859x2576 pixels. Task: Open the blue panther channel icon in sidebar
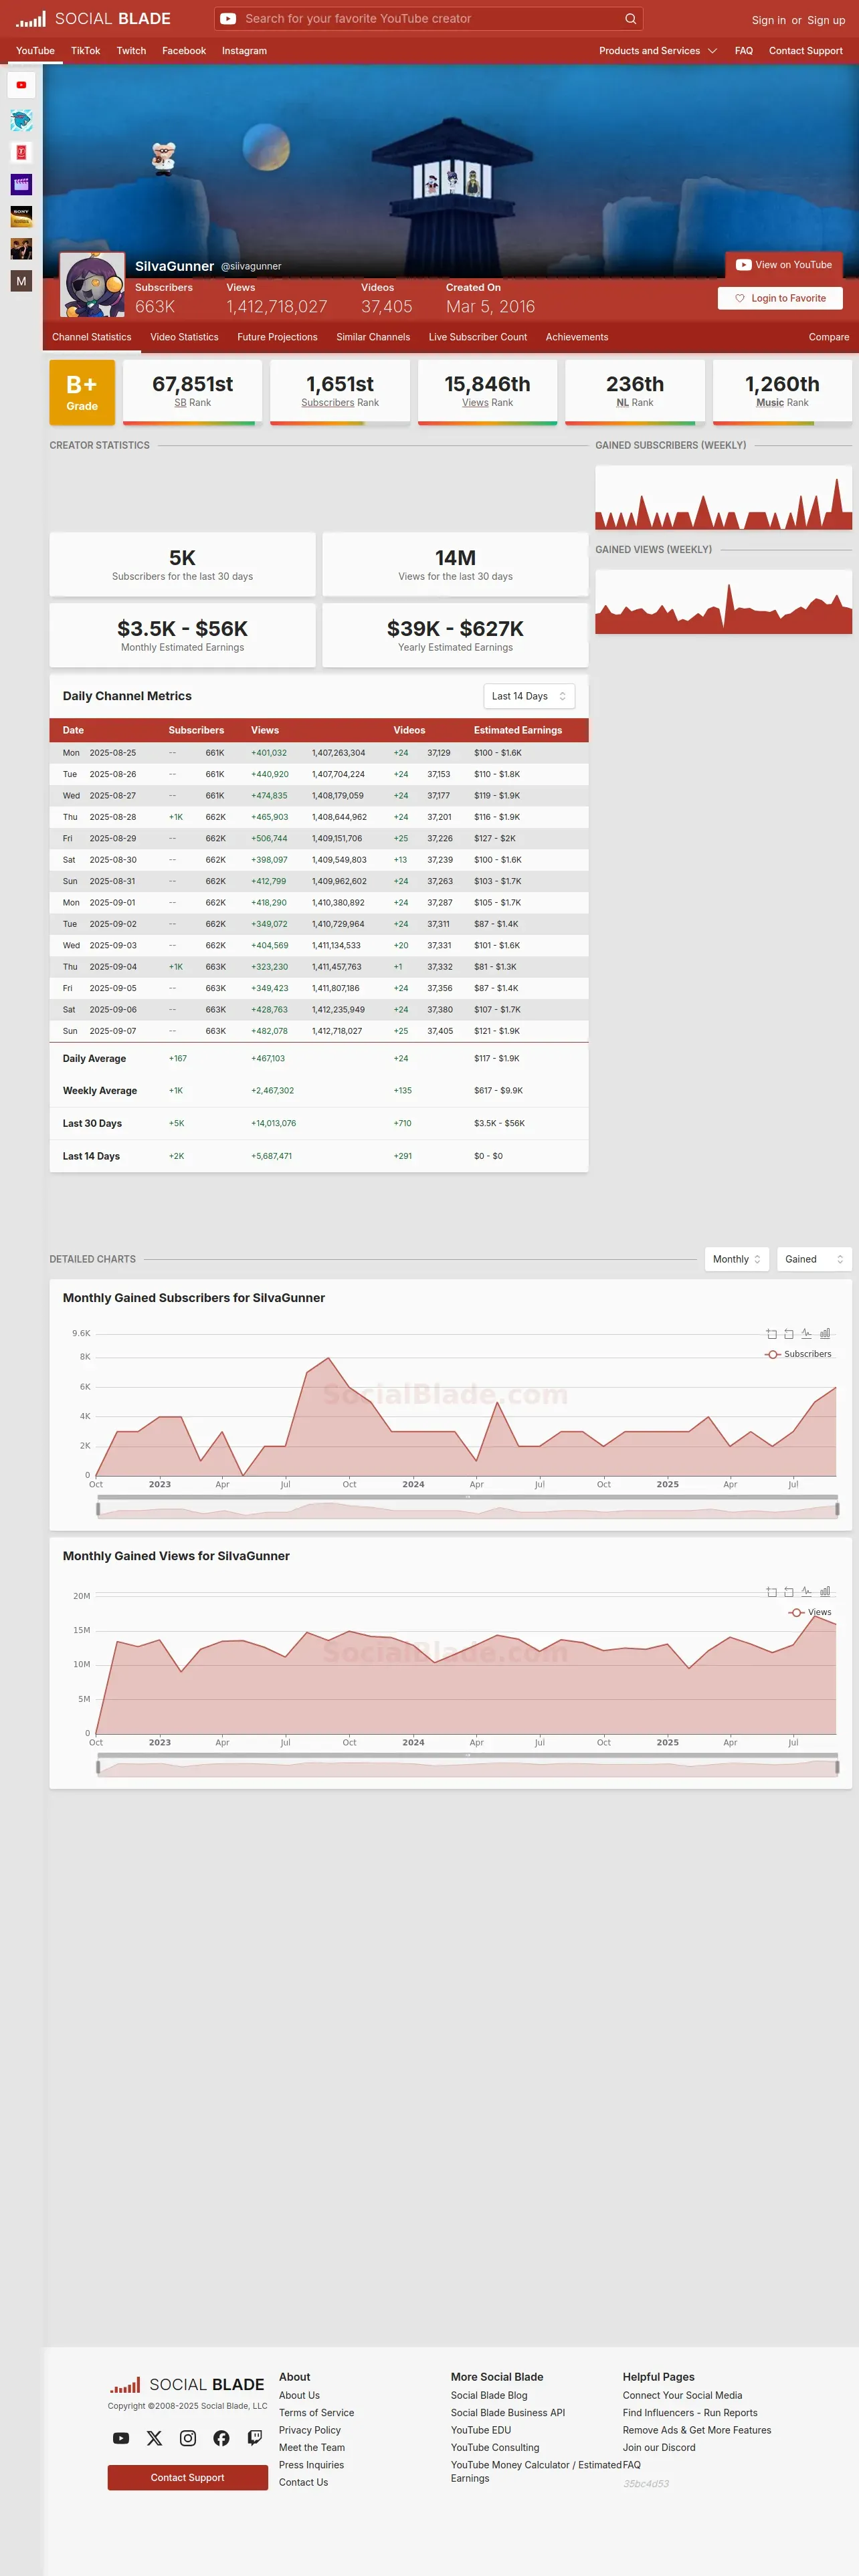[x=21, y=121]
